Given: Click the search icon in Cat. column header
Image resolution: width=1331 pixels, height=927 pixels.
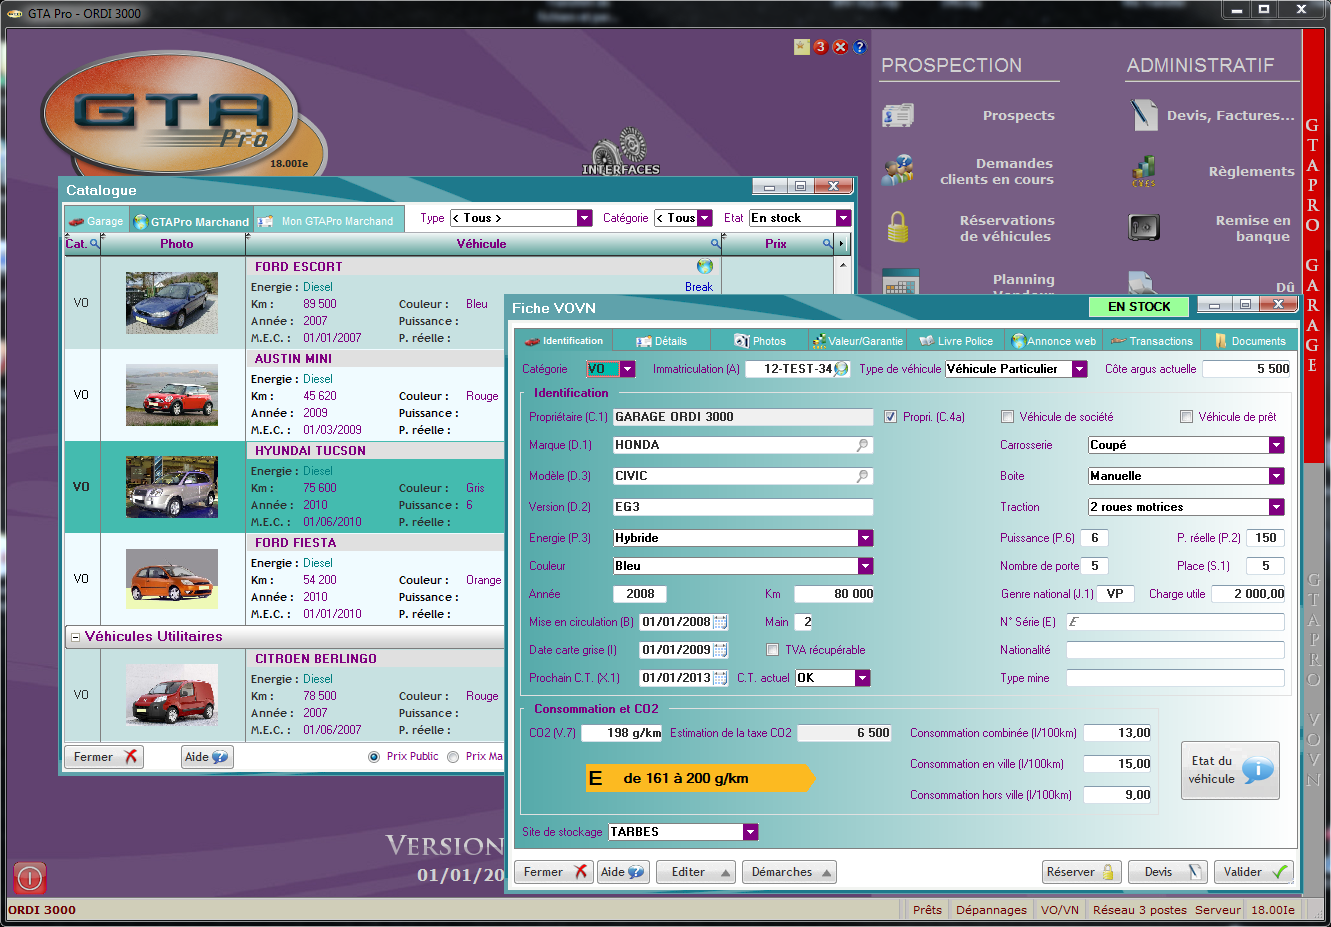Looking at the screenshot, I should pos(95,244).
